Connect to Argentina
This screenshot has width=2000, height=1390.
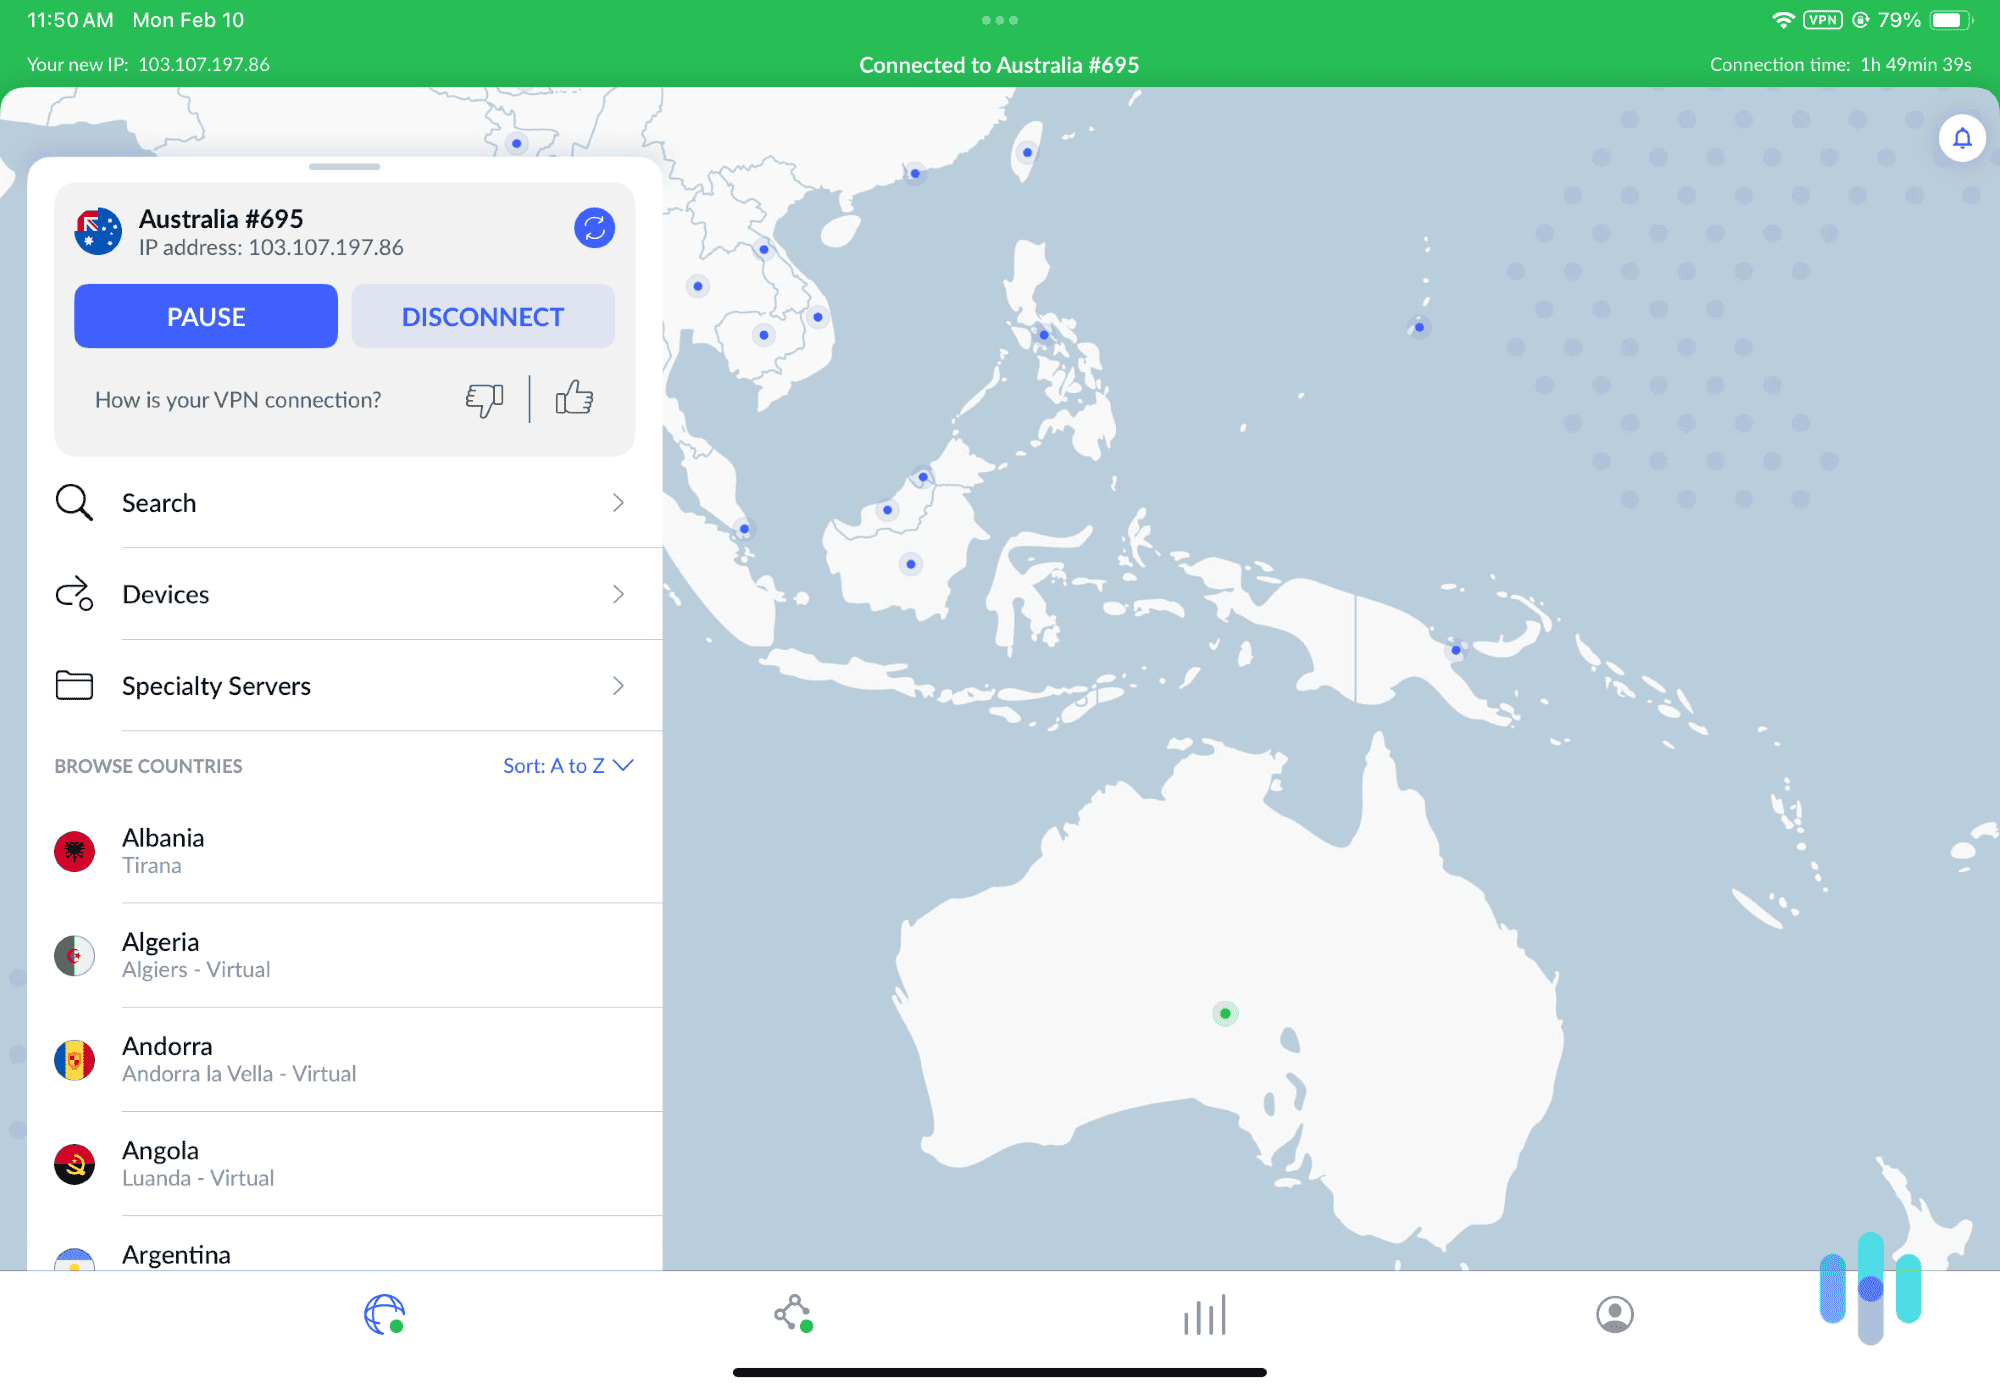(x=345, y=1244)
